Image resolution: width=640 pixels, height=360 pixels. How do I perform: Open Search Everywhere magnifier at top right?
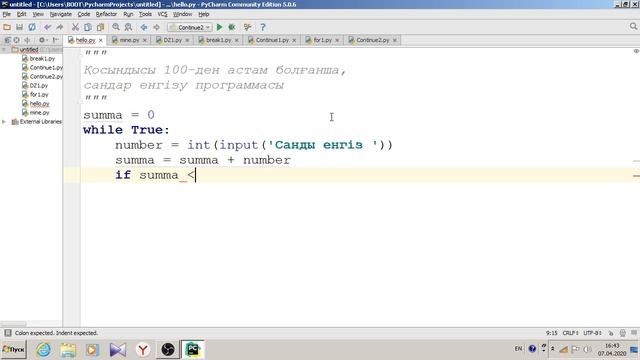[633, 27]
